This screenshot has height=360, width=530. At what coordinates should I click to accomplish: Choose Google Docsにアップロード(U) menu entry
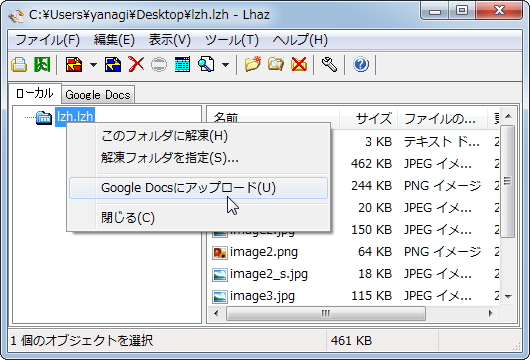(x=198, y=188)
